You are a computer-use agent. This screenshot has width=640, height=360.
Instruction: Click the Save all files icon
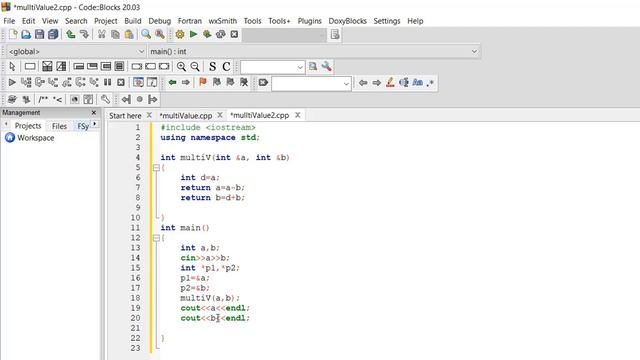tap(53, 34)
